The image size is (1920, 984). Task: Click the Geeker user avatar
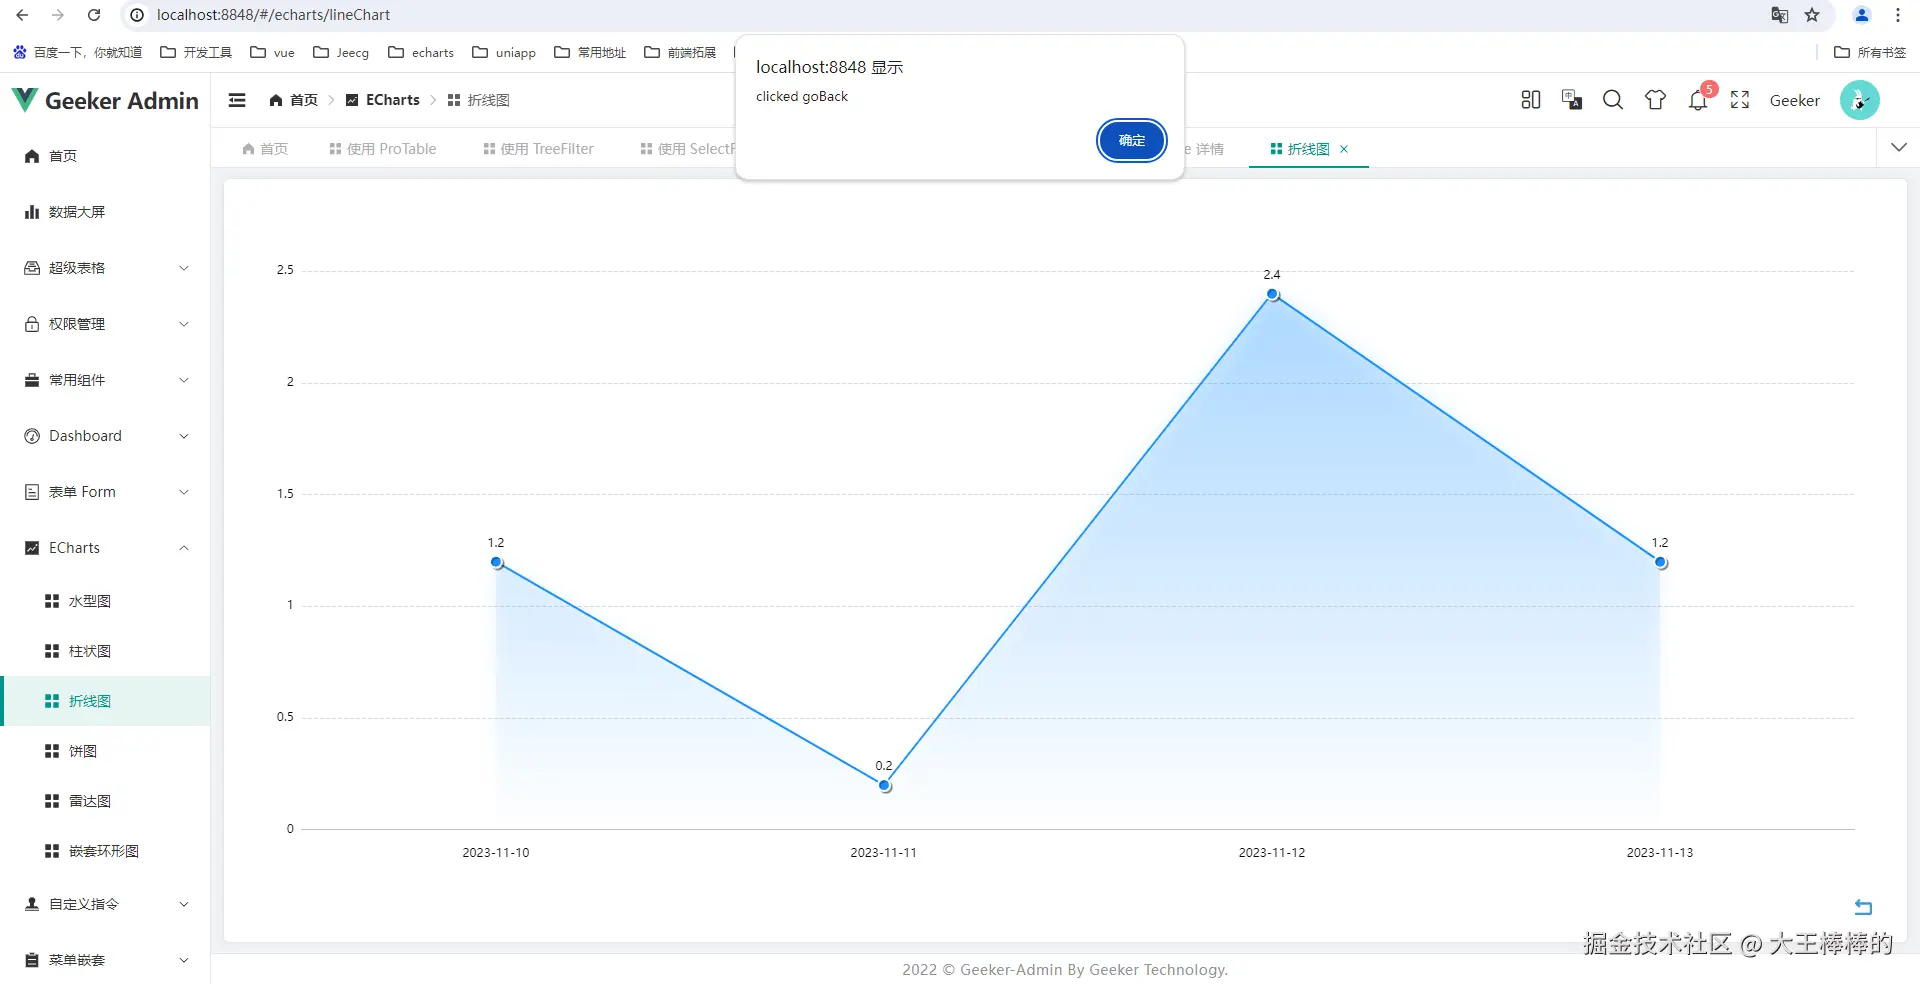1860,100
